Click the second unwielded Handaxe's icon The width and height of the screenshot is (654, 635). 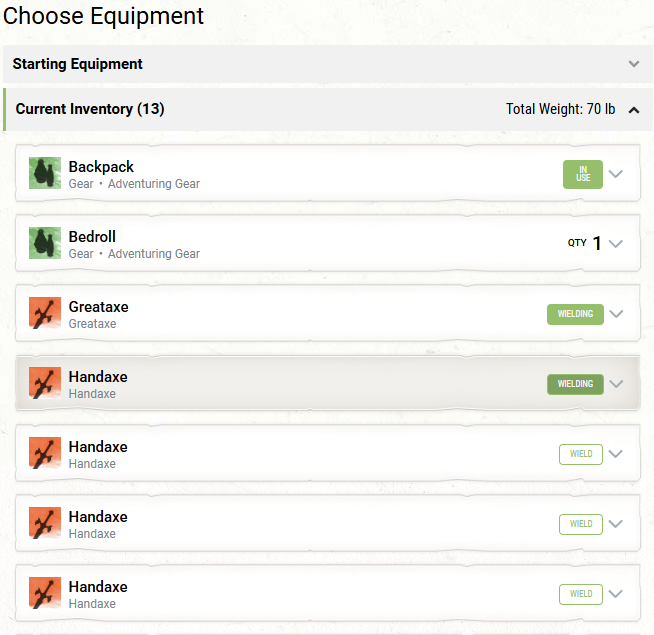point(45,523)
